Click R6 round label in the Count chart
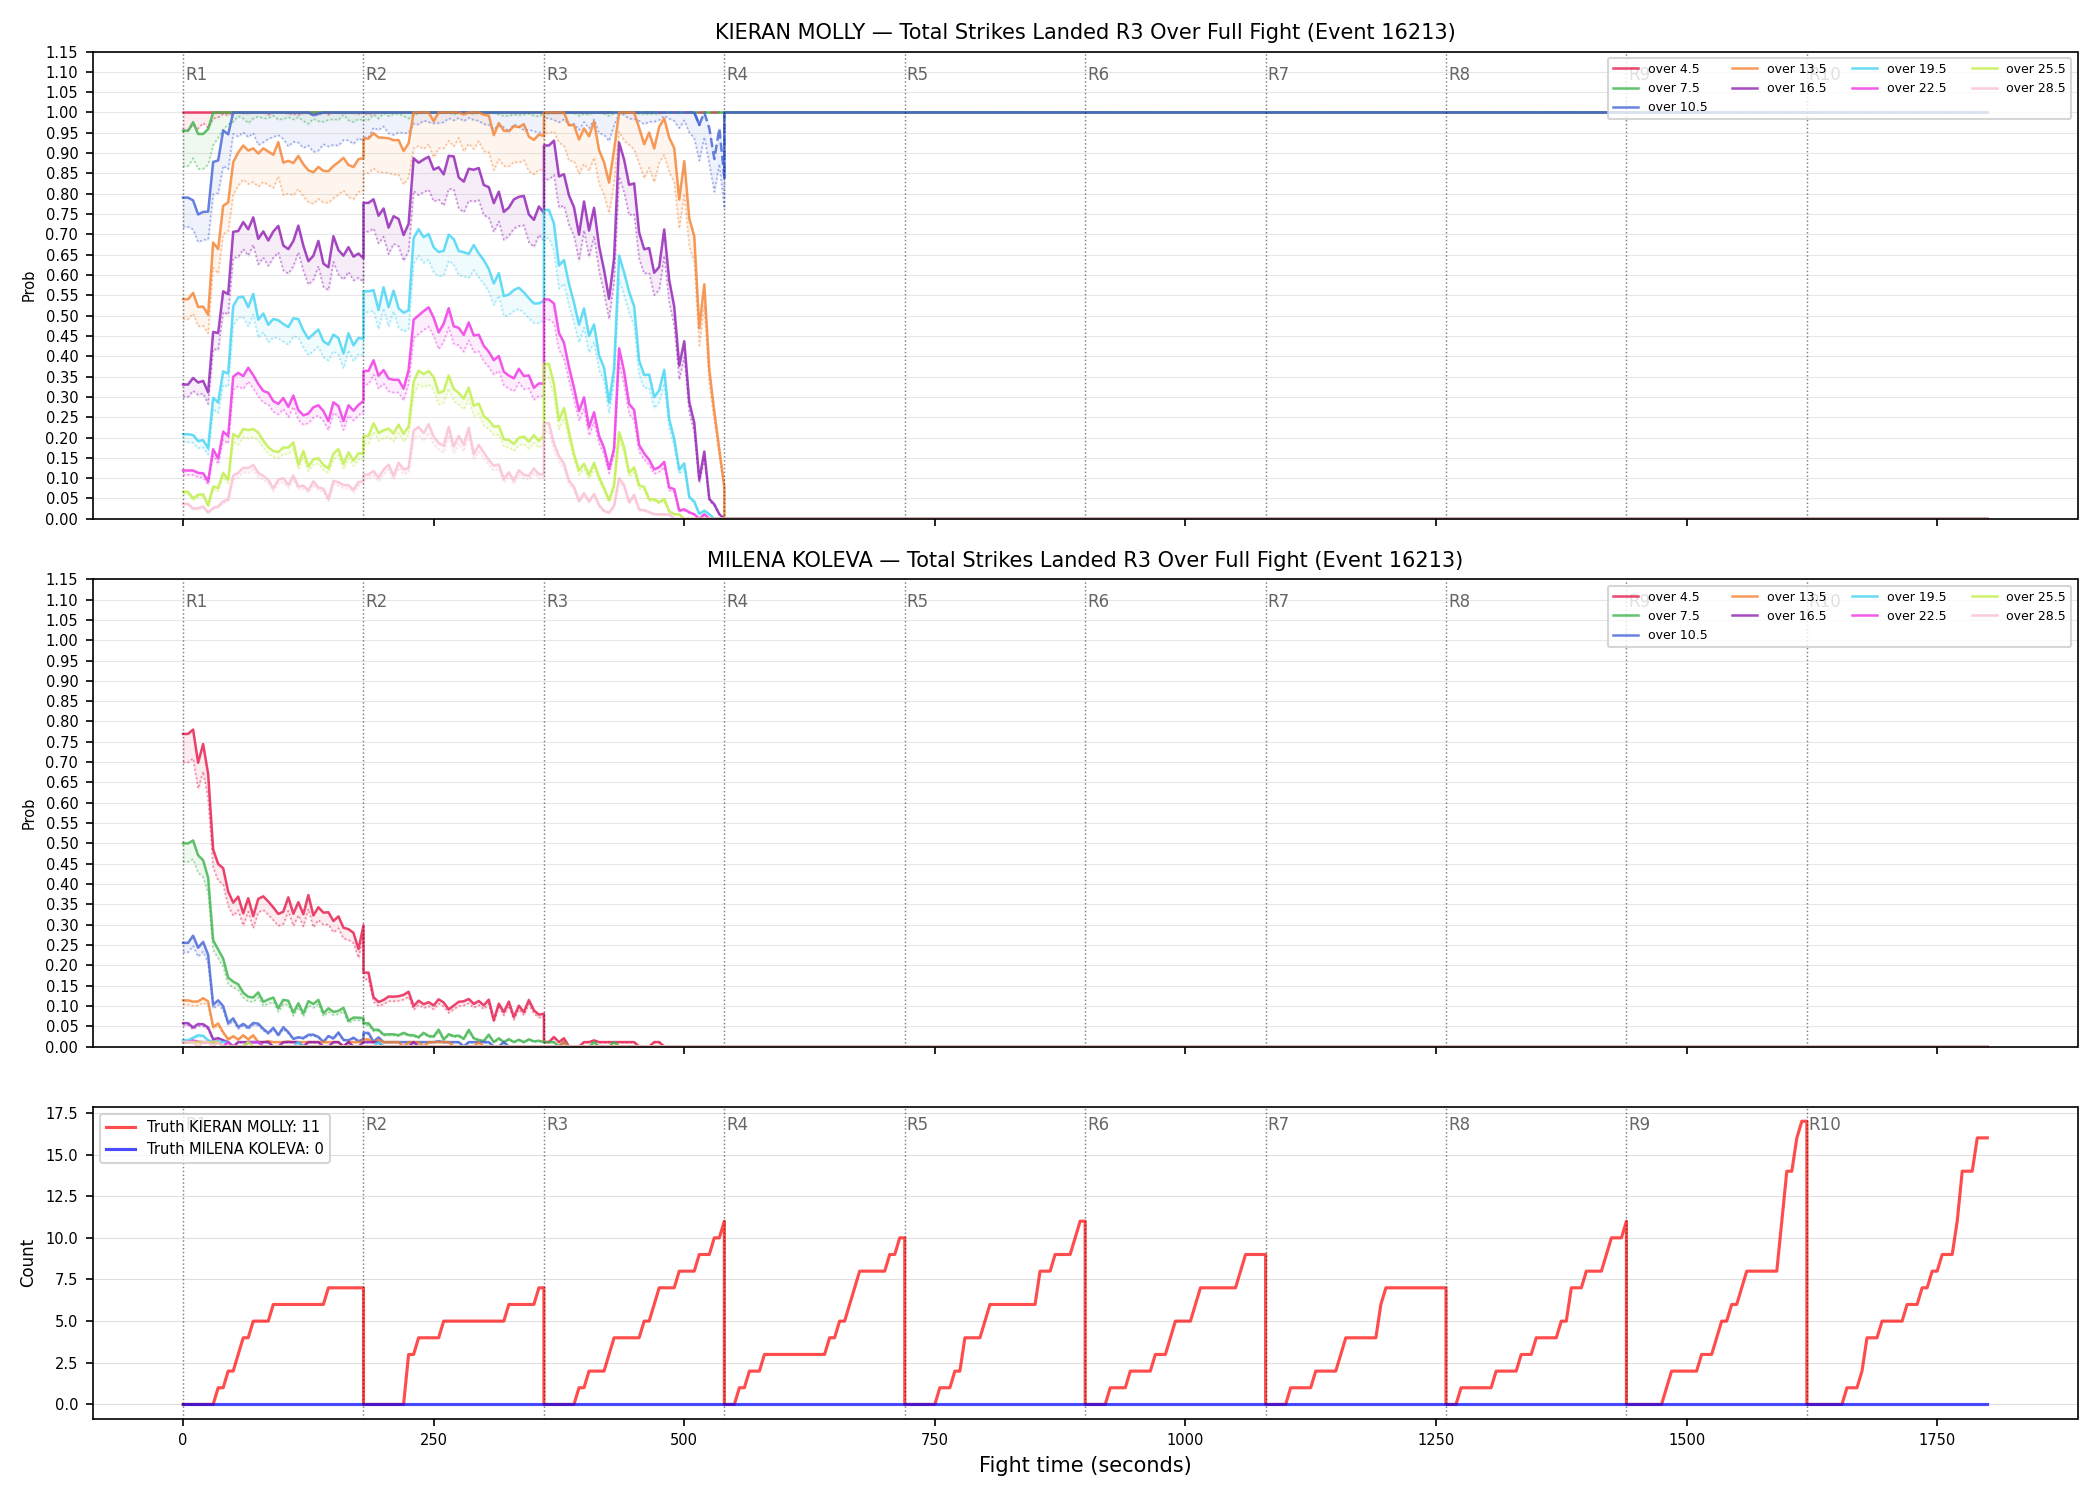Viewport: 2100px width, 1500px height. (1098, 1124)
